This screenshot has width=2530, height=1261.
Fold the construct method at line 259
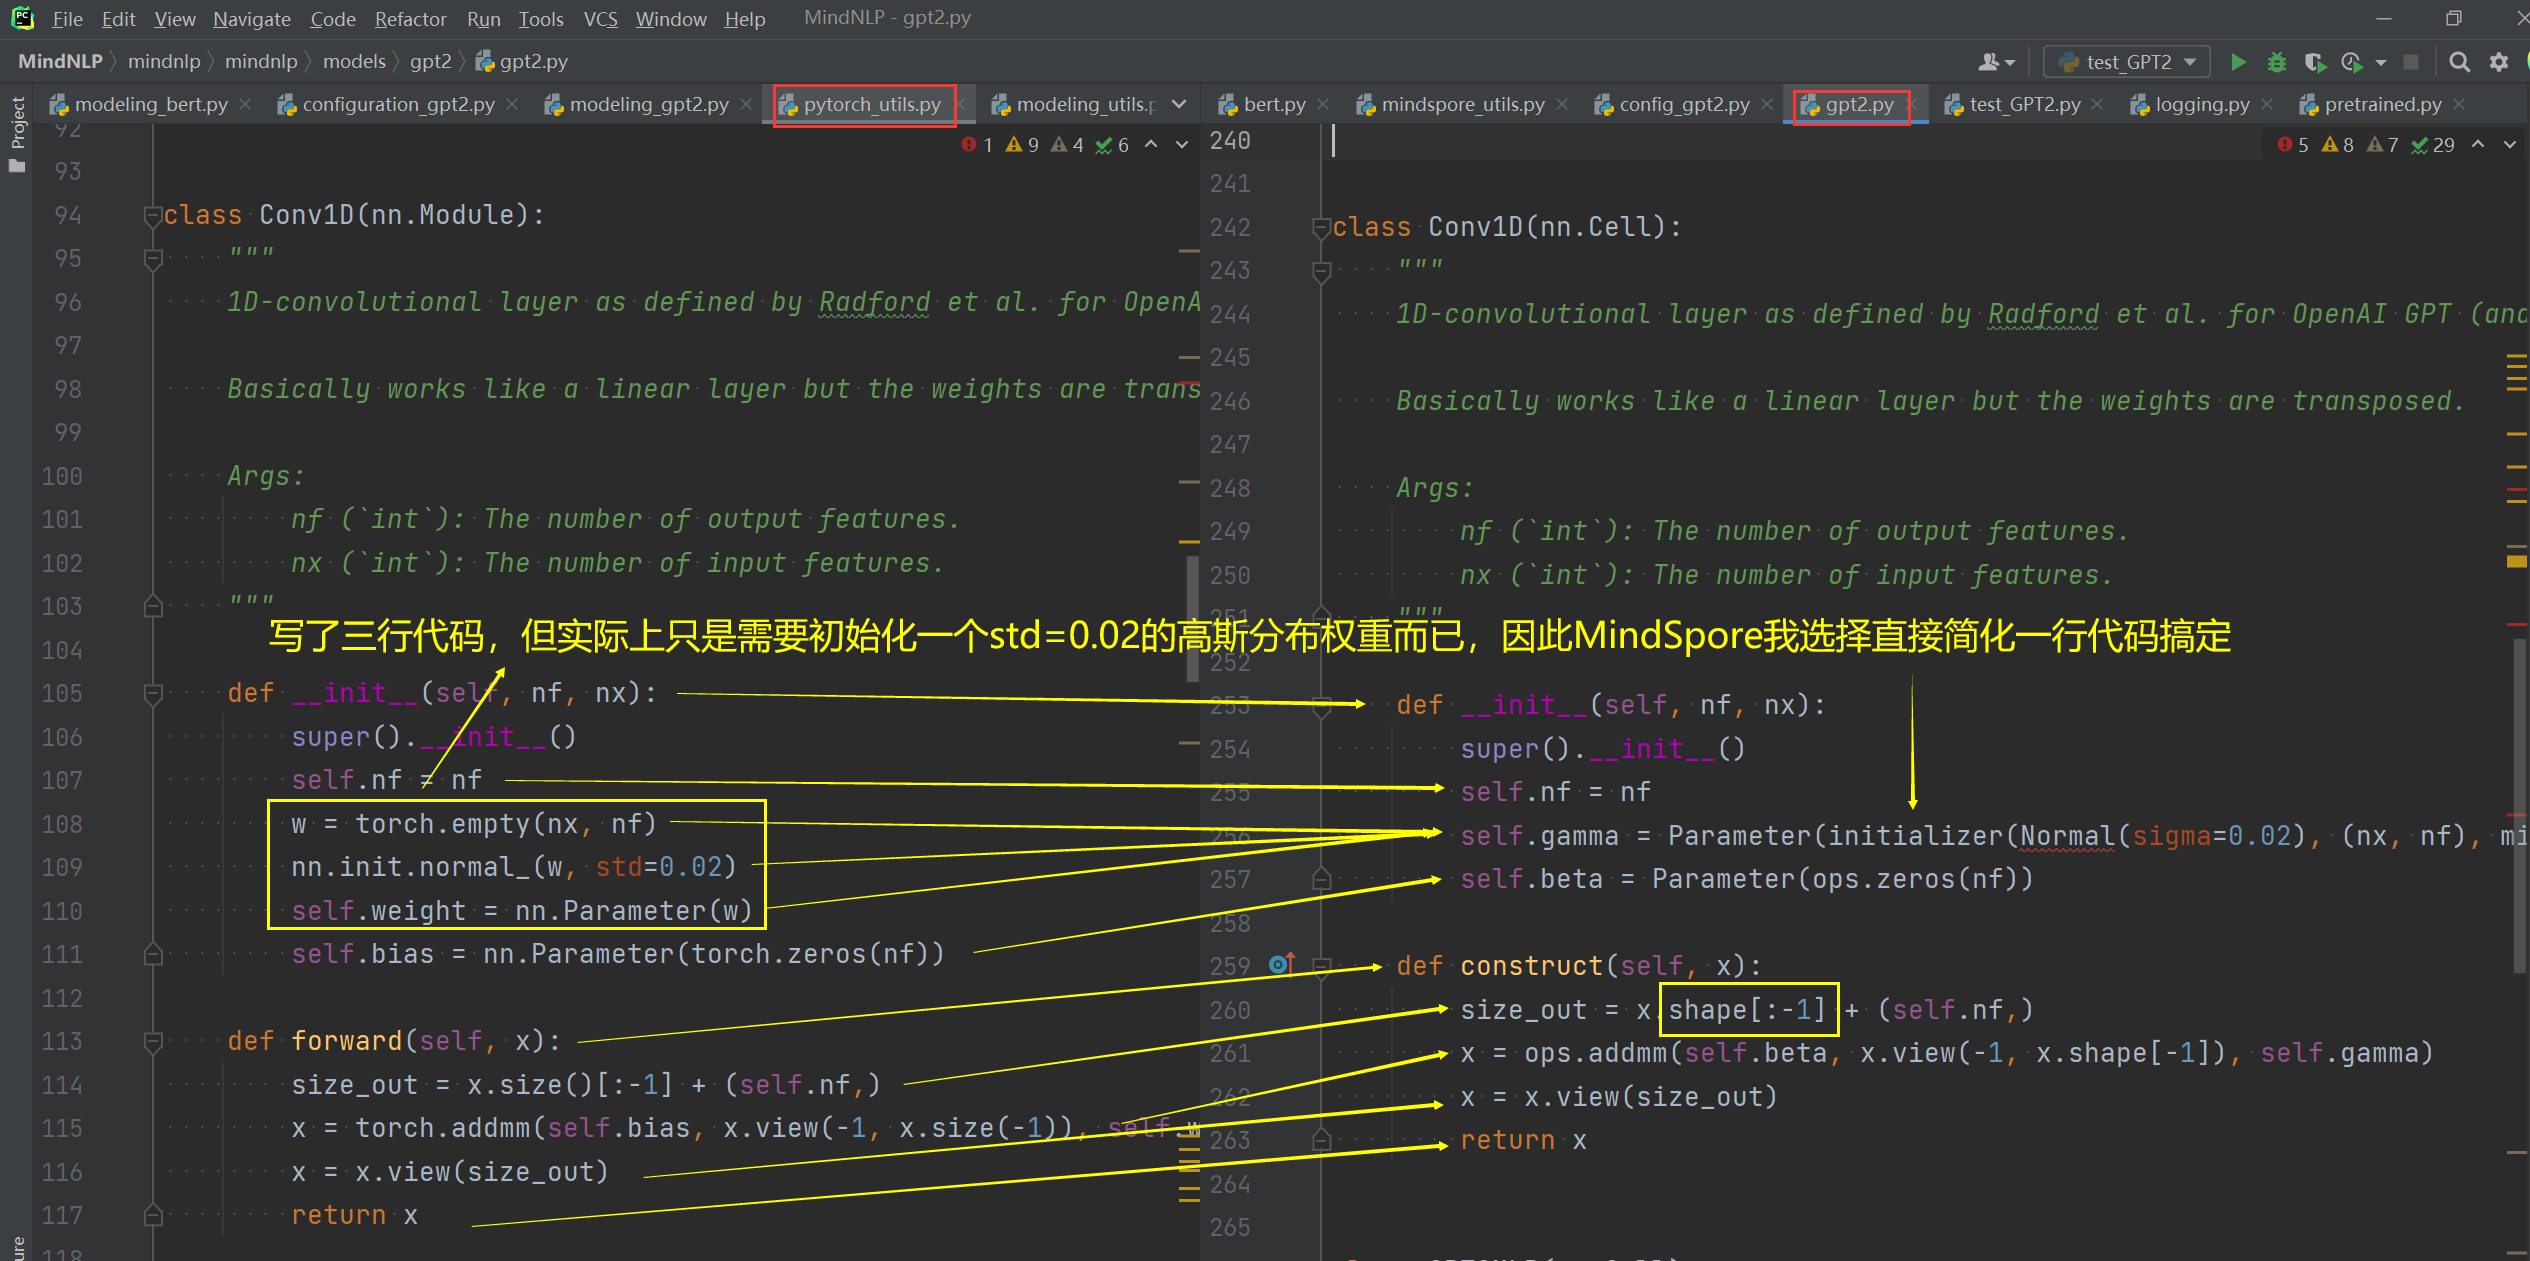[1321, 966]
